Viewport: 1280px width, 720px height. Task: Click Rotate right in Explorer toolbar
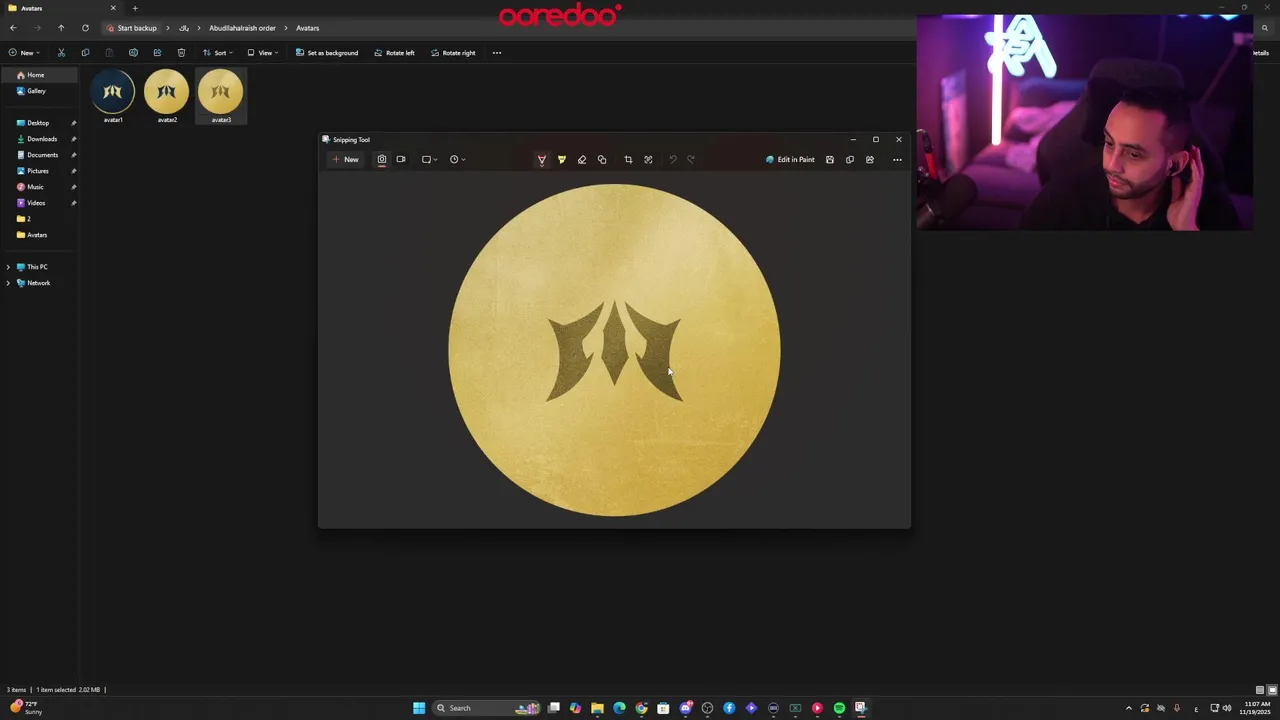coord(453,53)
